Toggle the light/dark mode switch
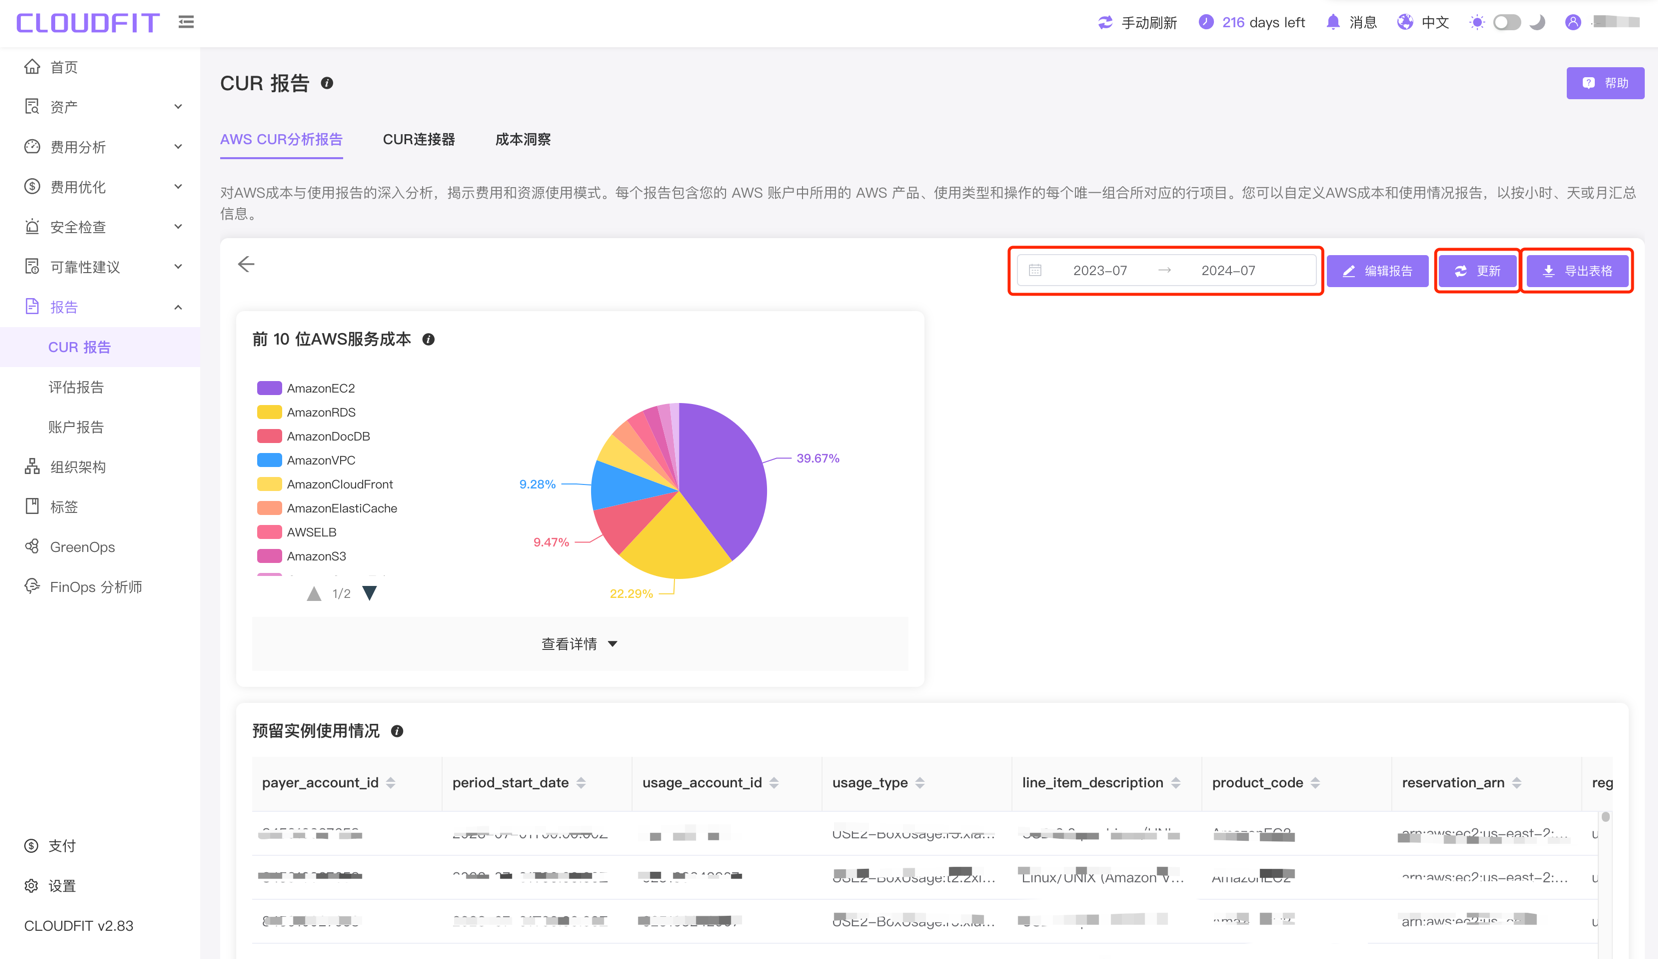Screen dimensions: 1658x959 click(1507, 22)
